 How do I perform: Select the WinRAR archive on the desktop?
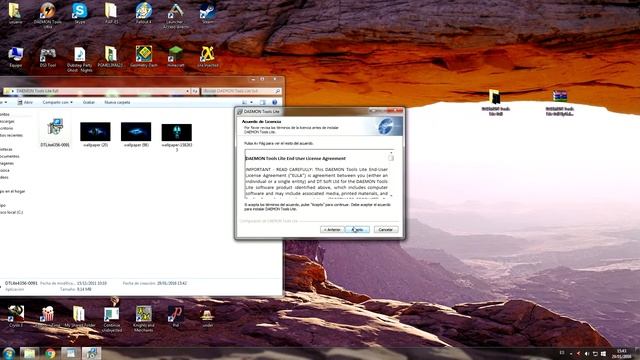coord(560,103)
